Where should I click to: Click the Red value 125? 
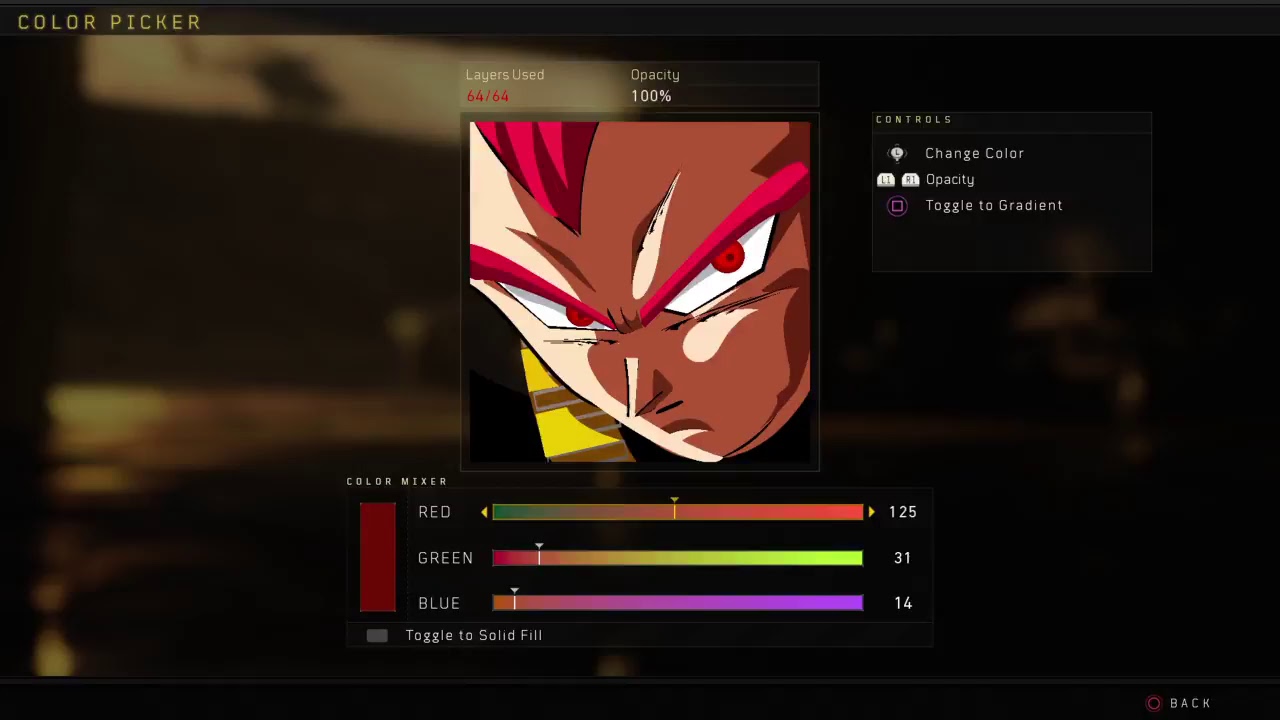click(903, 512)
